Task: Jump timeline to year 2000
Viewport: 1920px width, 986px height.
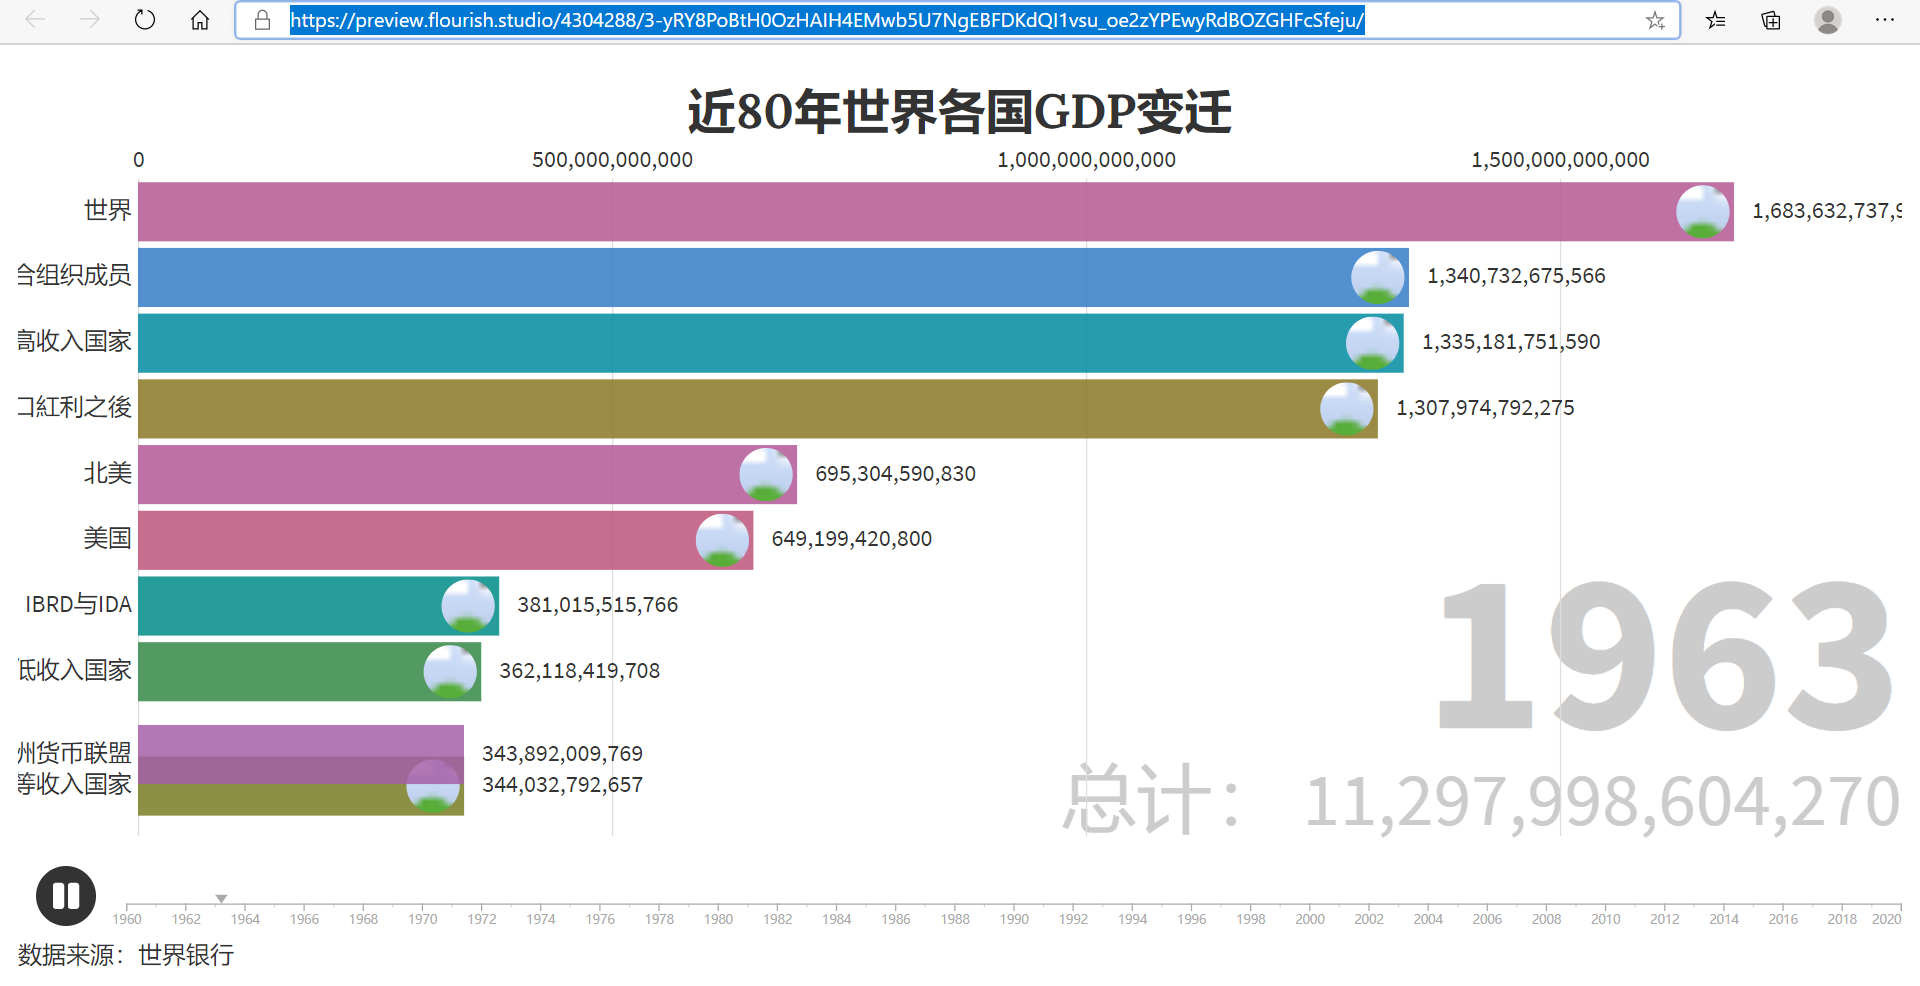Action: tap(1310, 919)
